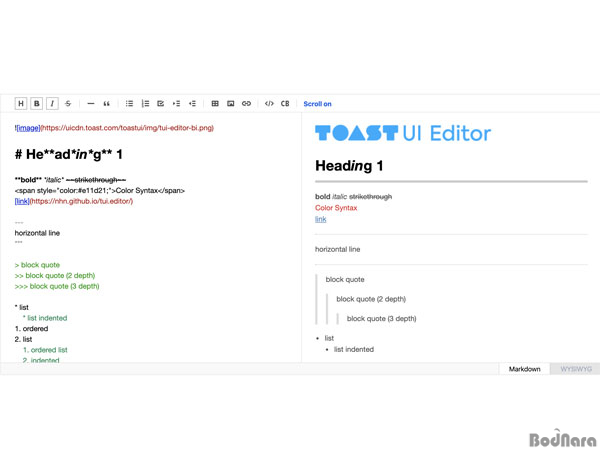Insert a horizontal line via toolbar
Image resolution: width=600 pixels, height=450 pixels.
pos(91,103)
